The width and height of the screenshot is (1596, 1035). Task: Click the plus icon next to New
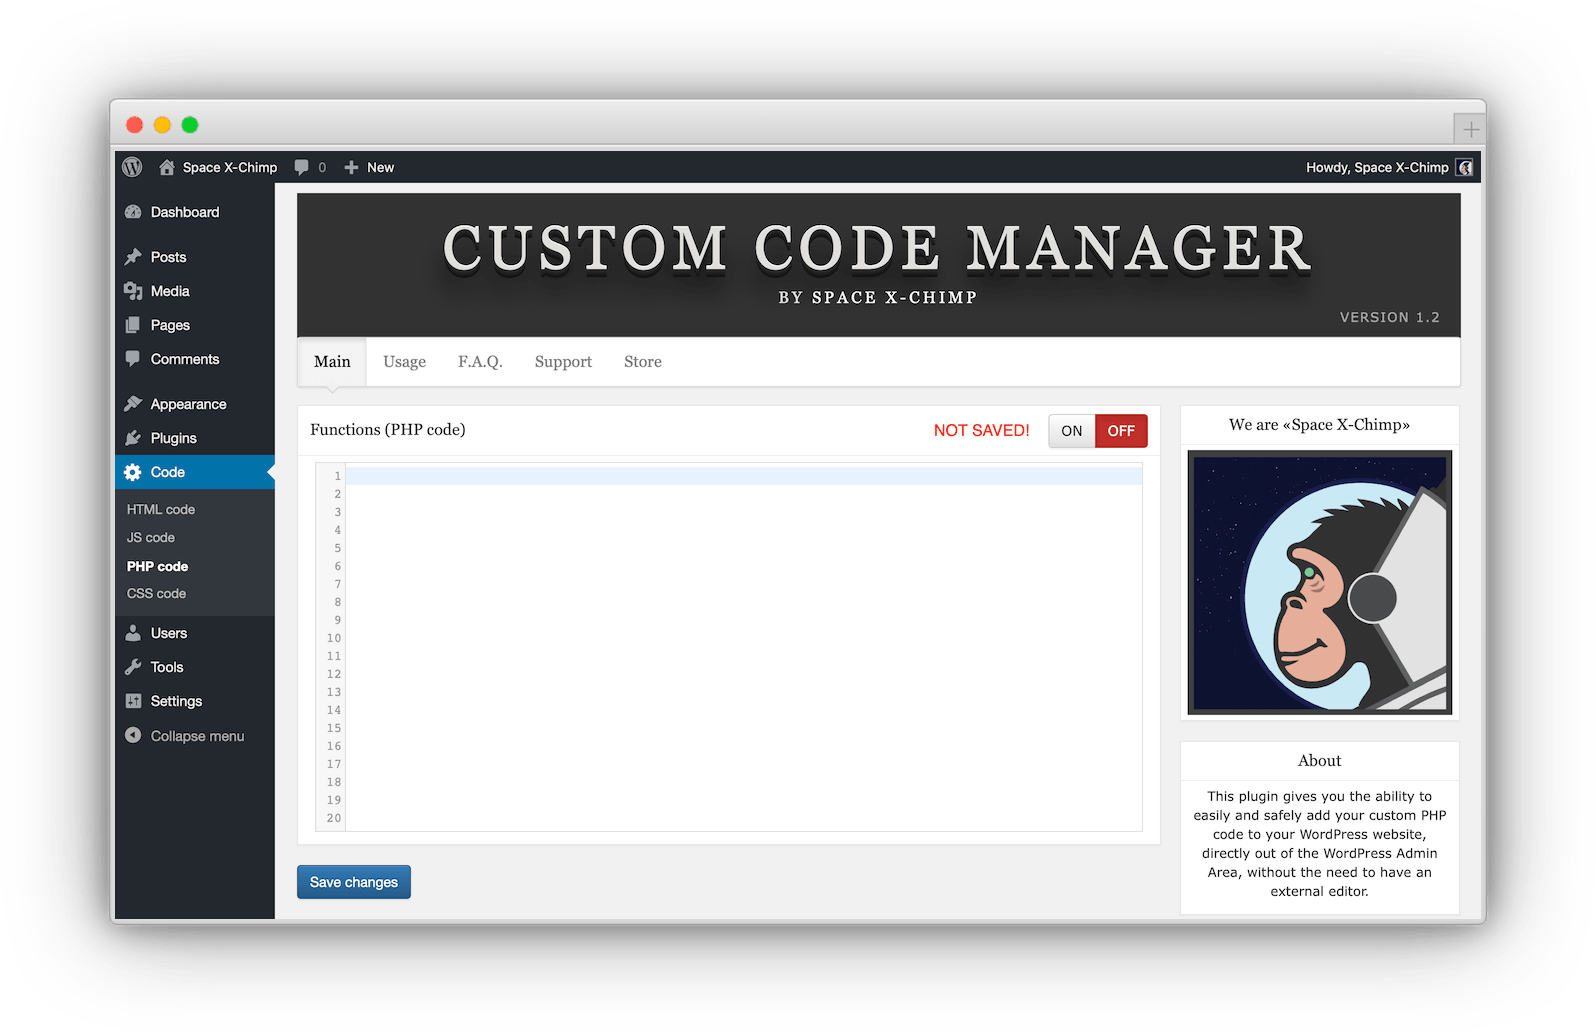click(351, 167)
